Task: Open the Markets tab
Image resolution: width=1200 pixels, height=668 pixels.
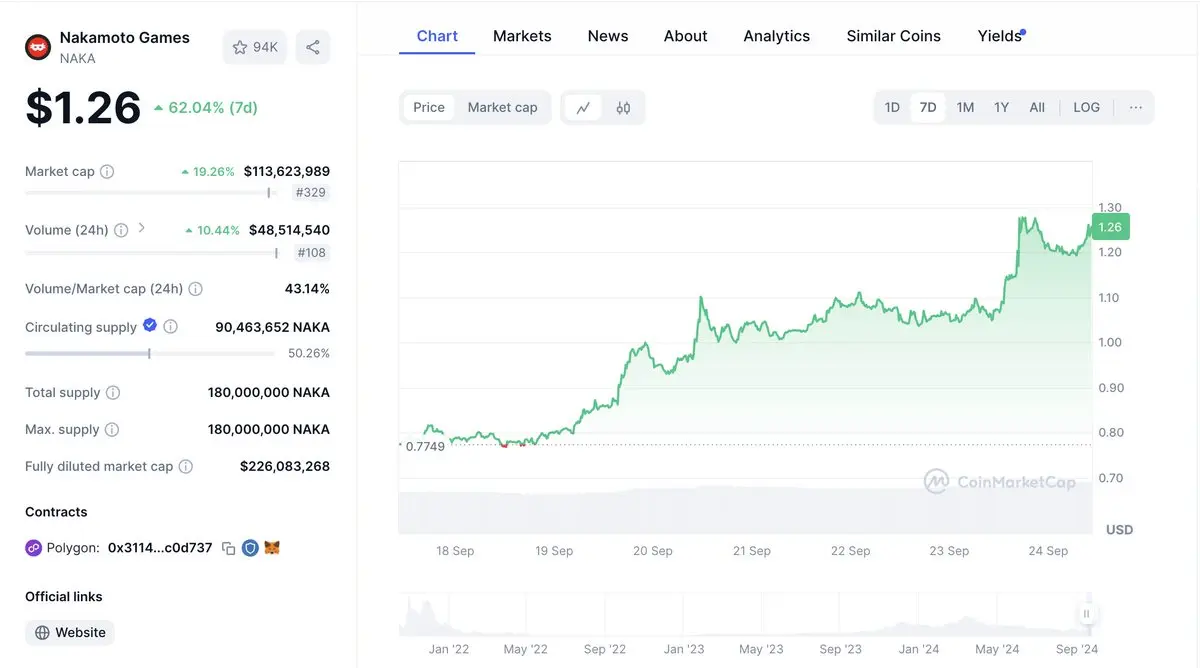Action: (522, 36)
